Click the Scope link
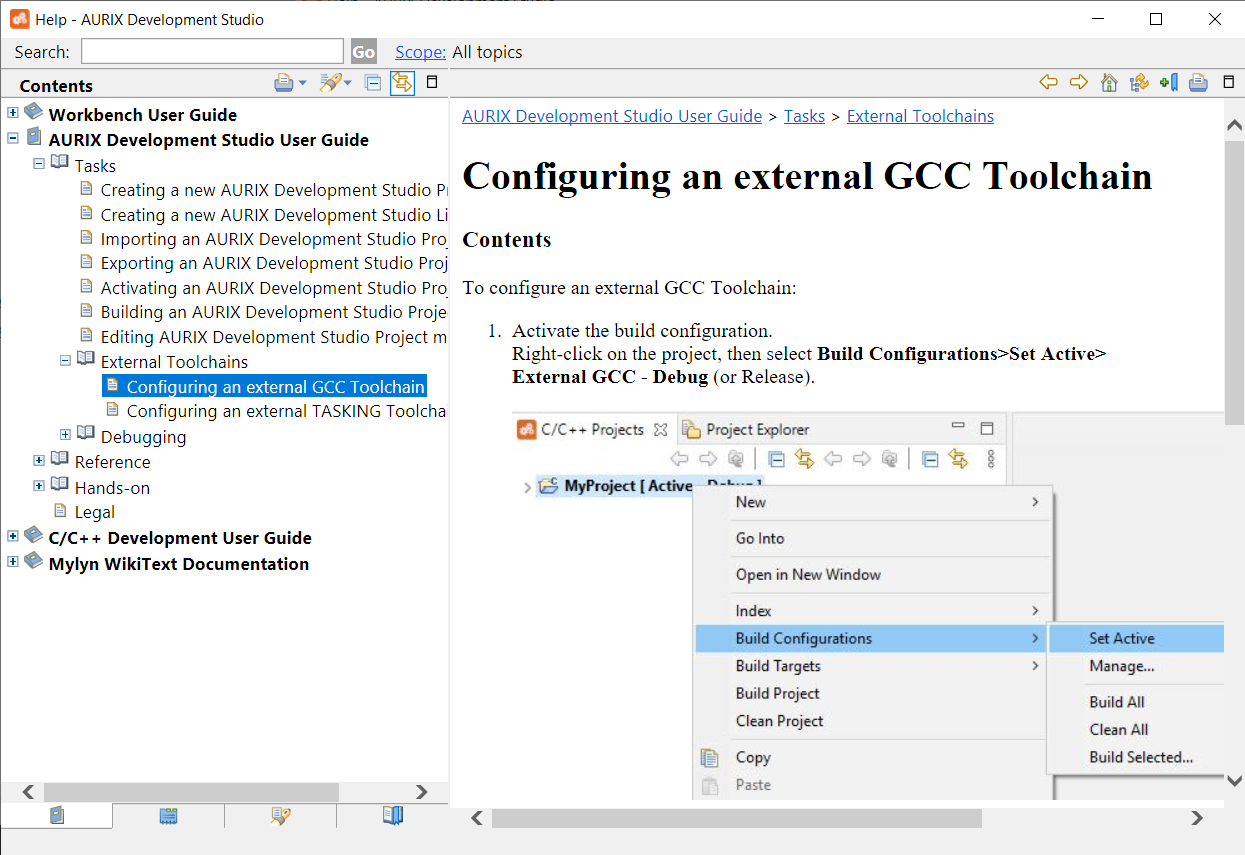 [420, 52]
